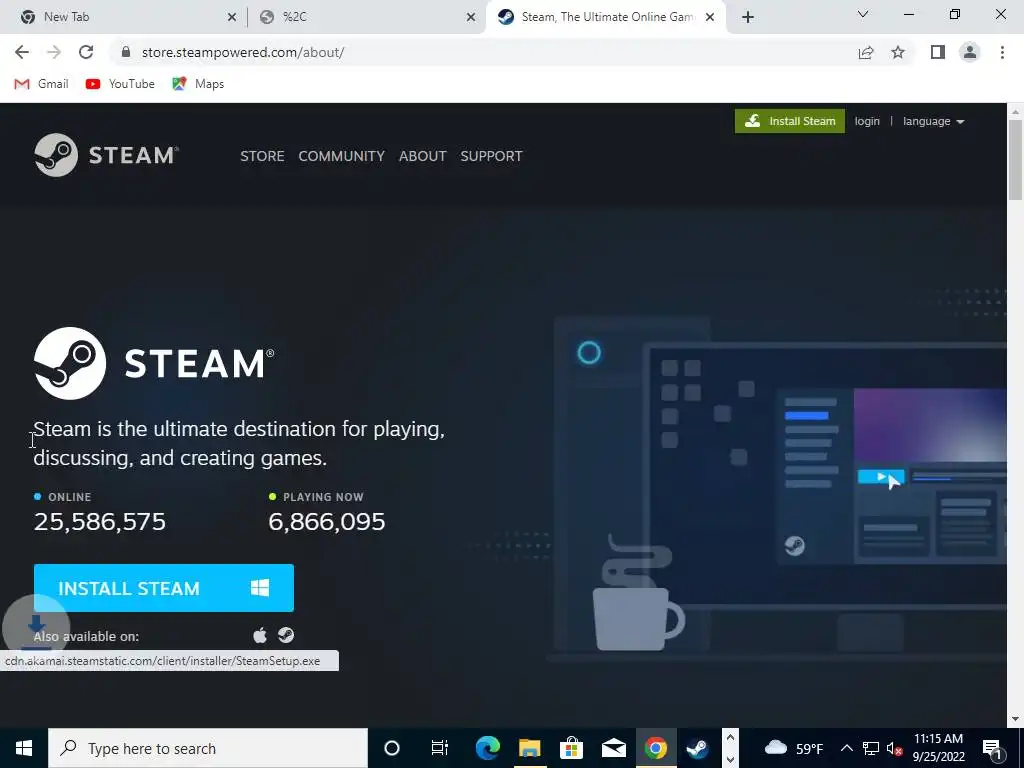Select the SteamOS download icon
Viewport: 1024px width, 768px height.
[285, 635]
